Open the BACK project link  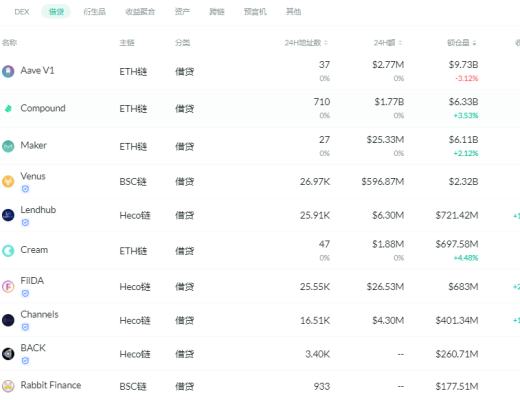[33, 348]
